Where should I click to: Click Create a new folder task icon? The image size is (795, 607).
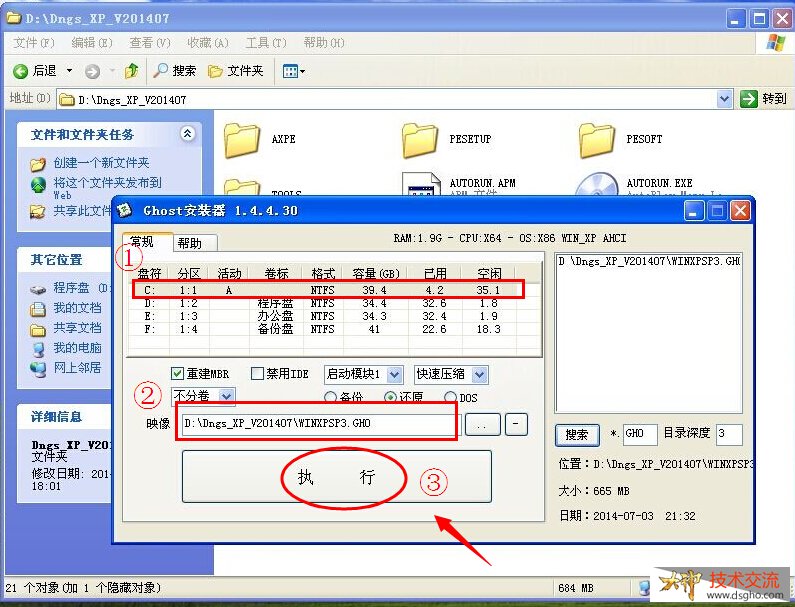[x=38, y=164]
